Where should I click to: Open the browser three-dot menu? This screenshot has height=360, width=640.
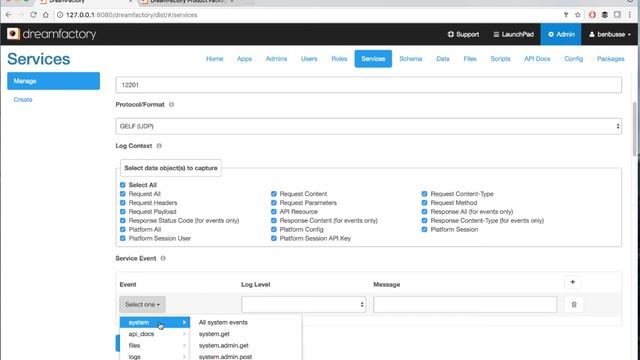coord(630,15)
